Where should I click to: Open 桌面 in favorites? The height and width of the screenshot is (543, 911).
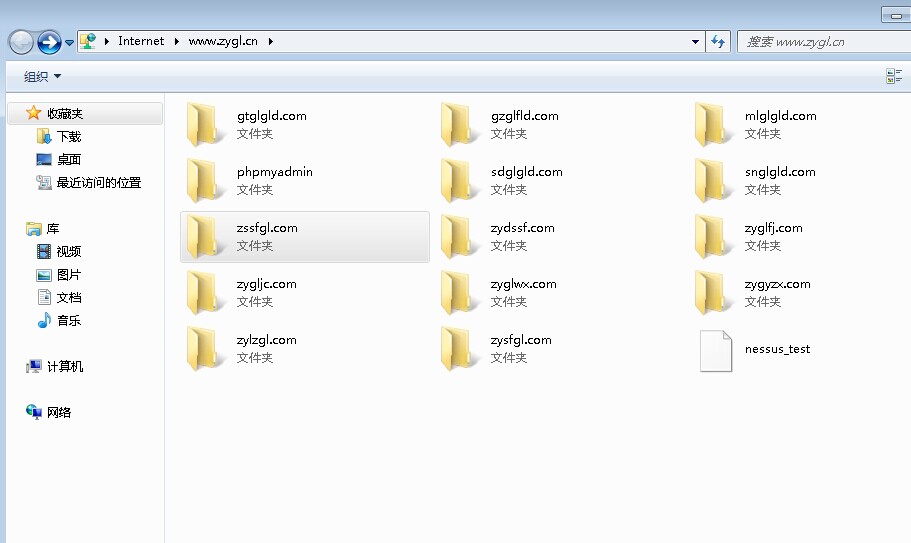69,159
